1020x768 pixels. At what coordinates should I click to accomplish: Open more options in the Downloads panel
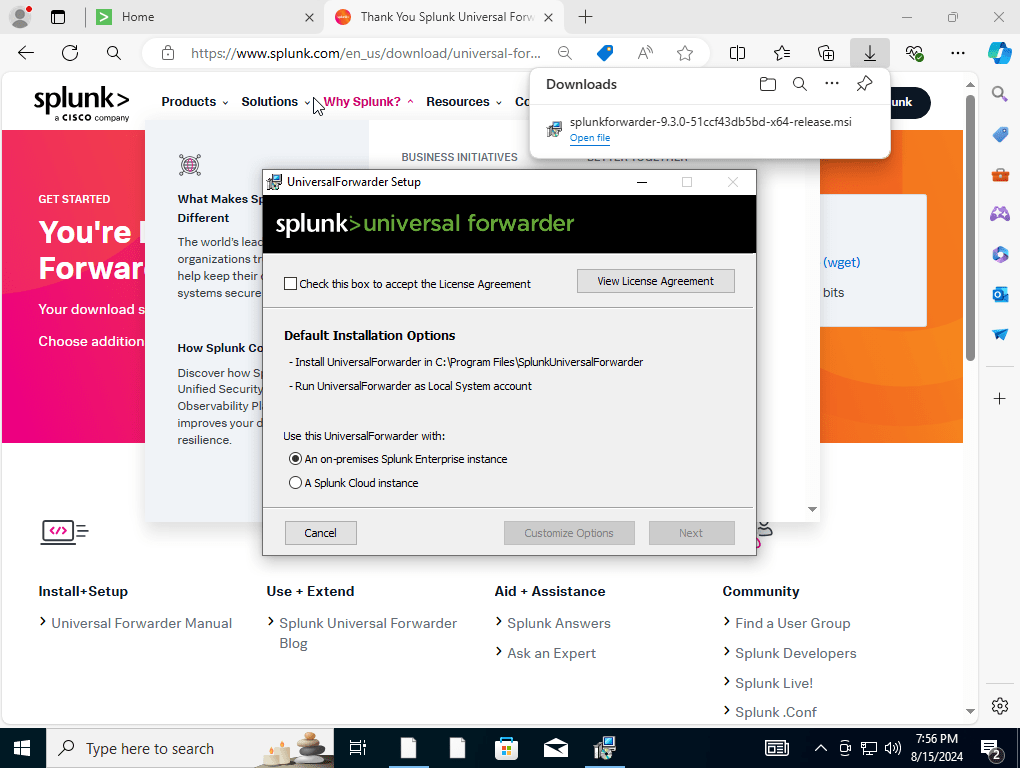pyautogui.click(x=831, y=83)
